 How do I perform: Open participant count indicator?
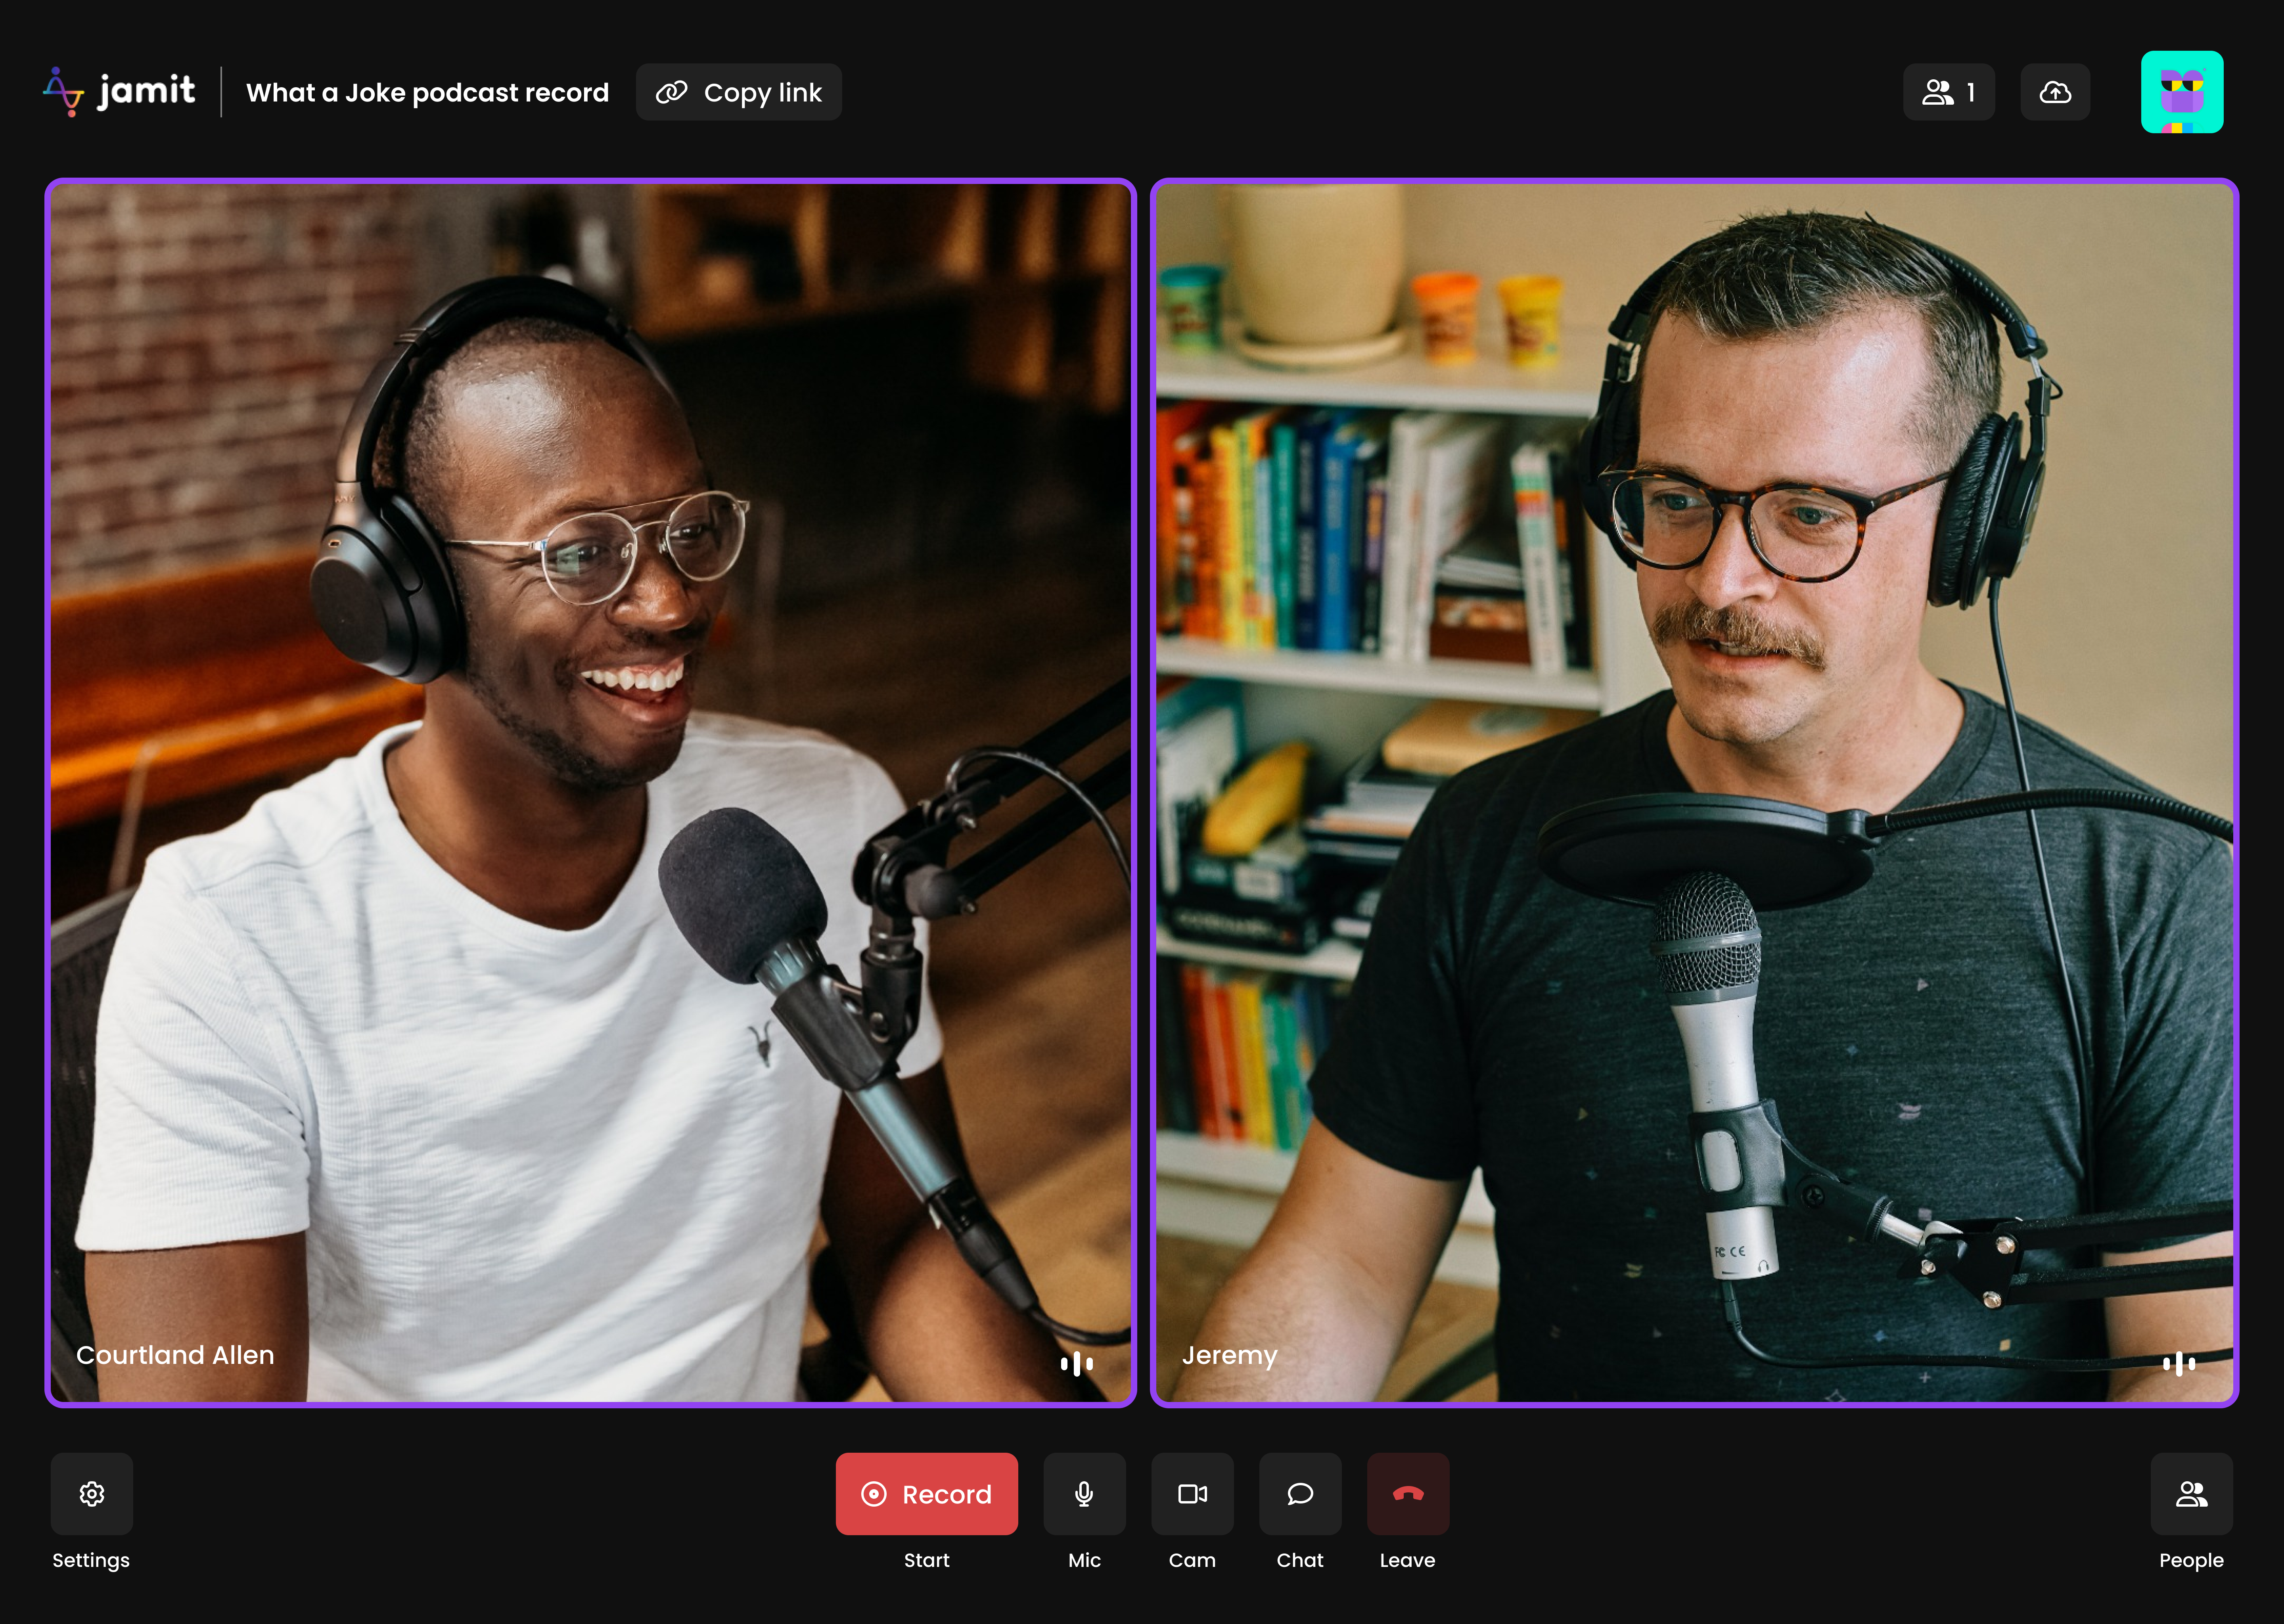click(1948, 92)
